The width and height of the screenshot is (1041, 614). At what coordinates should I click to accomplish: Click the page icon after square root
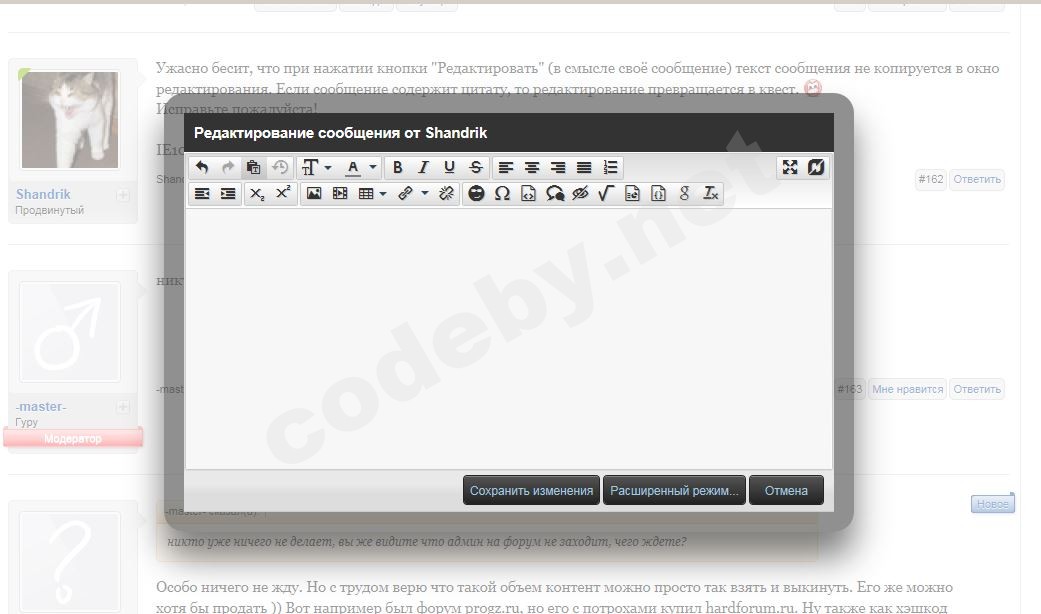pyautogui.click(x=632, y=193)
